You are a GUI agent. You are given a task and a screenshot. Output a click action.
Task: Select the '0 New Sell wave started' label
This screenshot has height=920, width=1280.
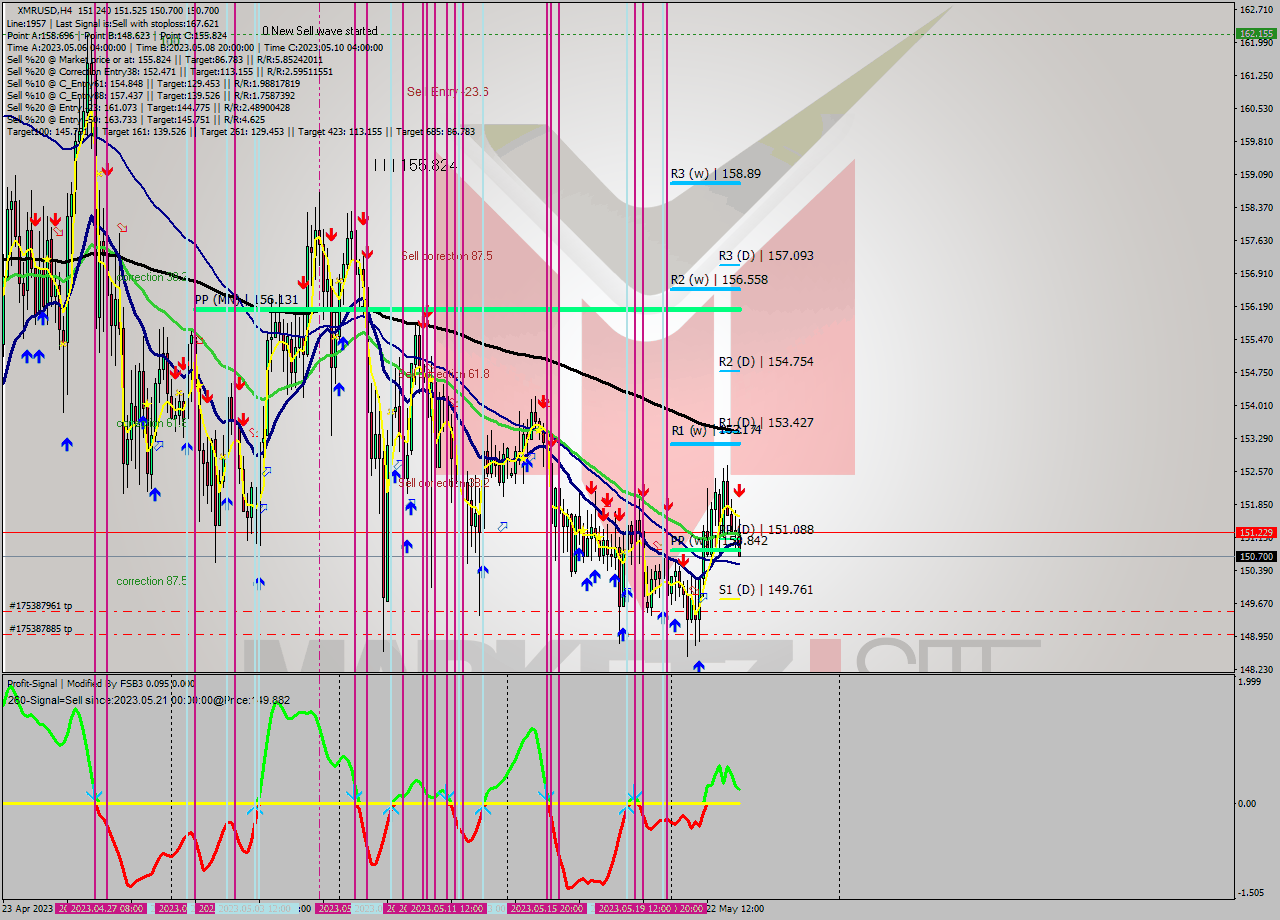pyautogui.click(x=320, y=31)
